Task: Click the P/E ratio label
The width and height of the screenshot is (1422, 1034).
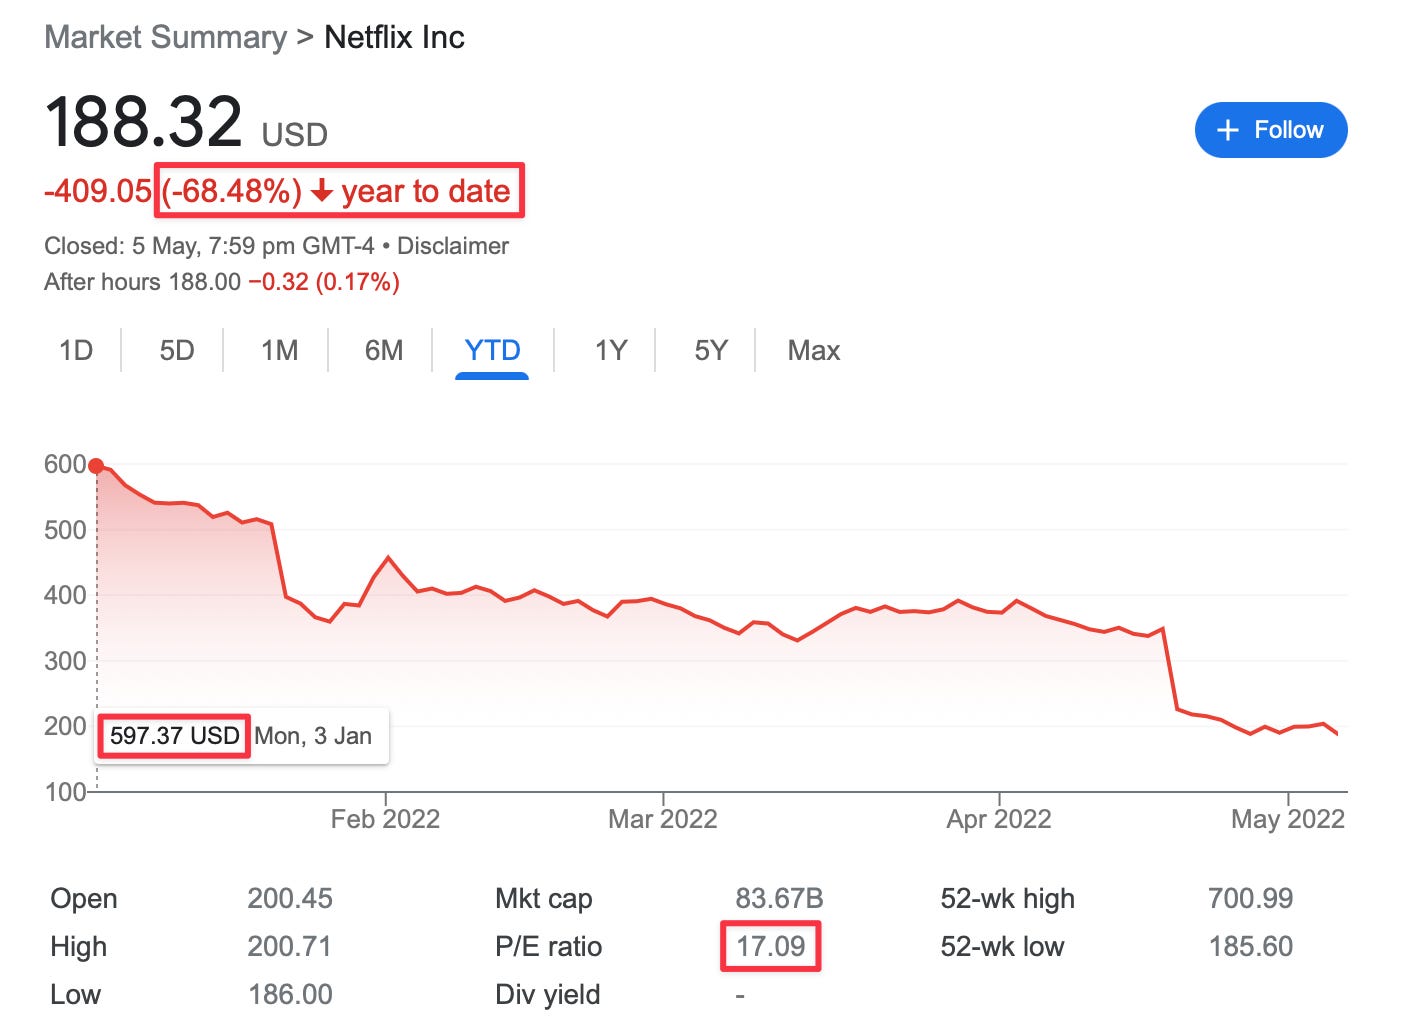Action: pos(549,946)
